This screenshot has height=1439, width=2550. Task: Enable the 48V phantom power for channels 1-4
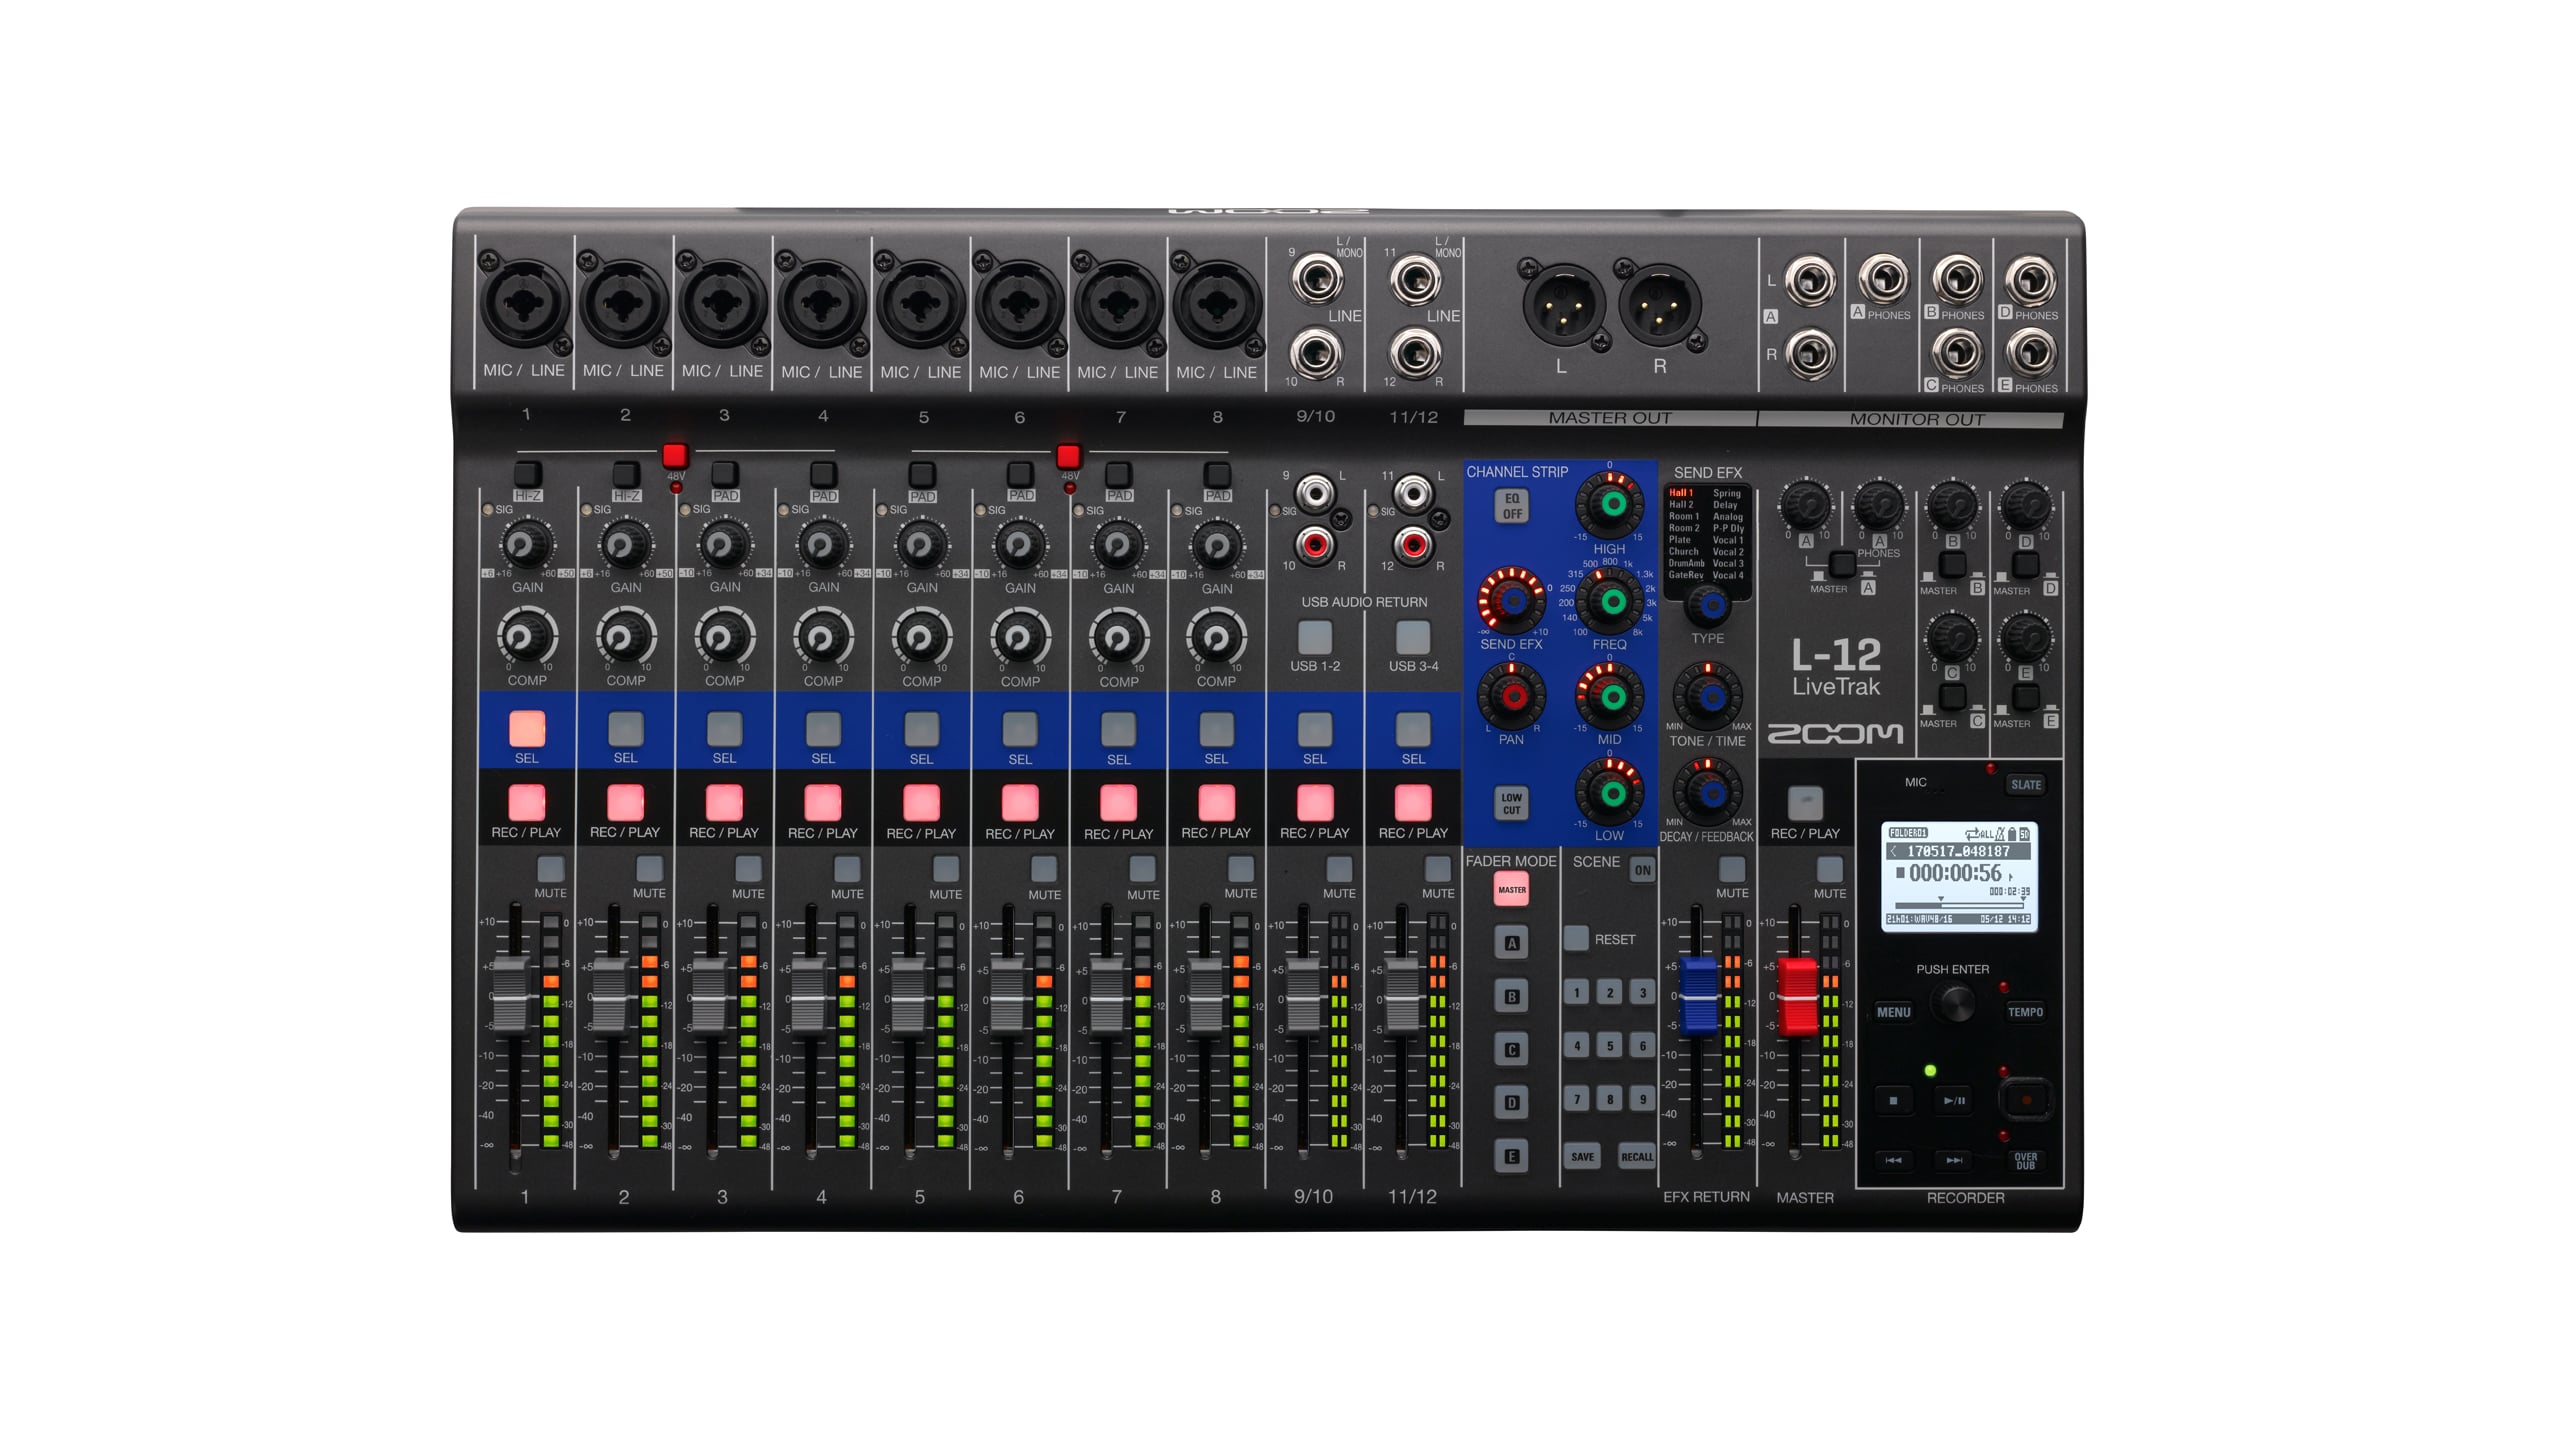pyautogui.click(x=675, y=456)
